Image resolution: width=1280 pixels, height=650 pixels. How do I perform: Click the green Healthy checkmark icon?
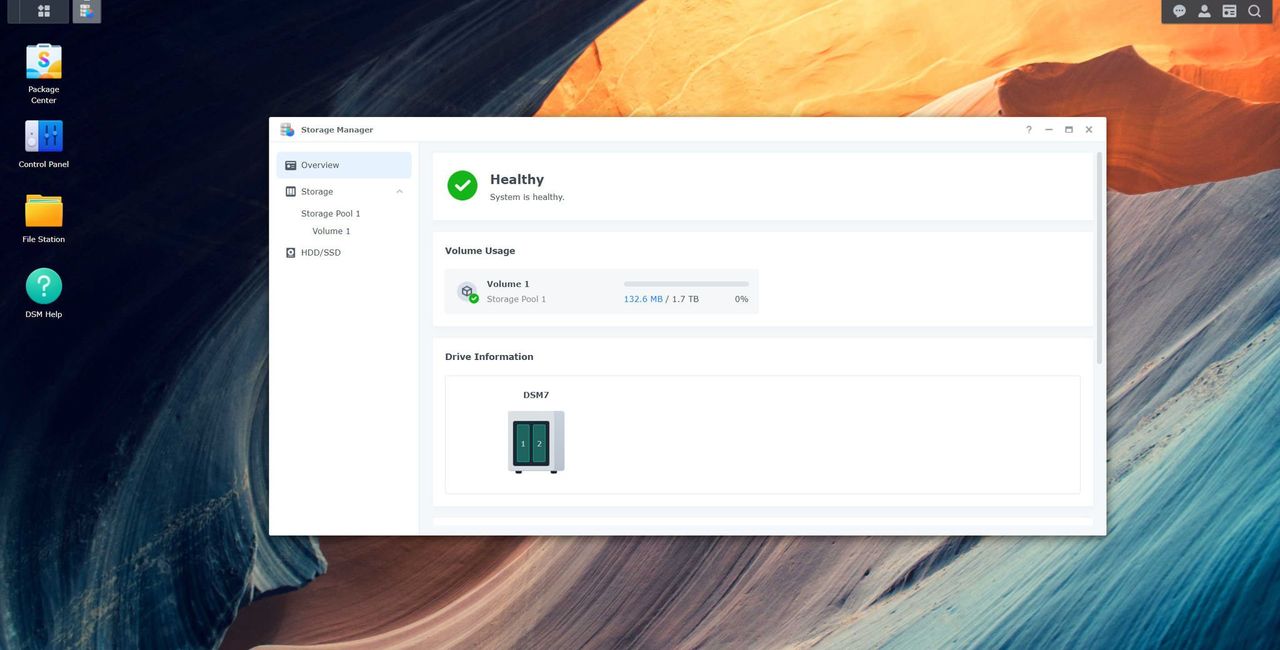pos(462,185)
